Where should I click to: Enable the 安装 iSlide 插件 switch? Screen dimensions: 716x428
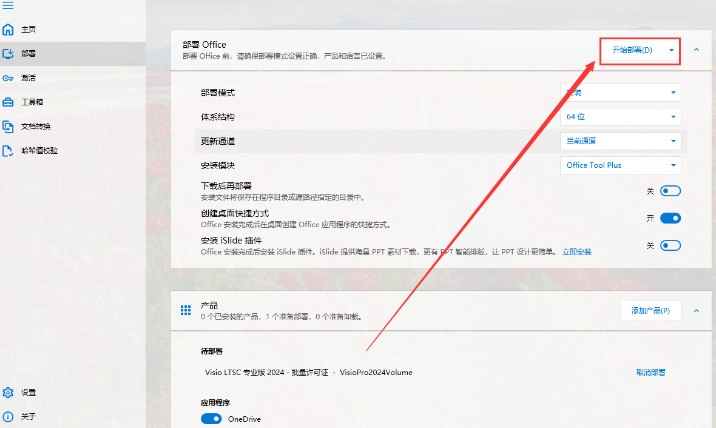coord(670,245)
